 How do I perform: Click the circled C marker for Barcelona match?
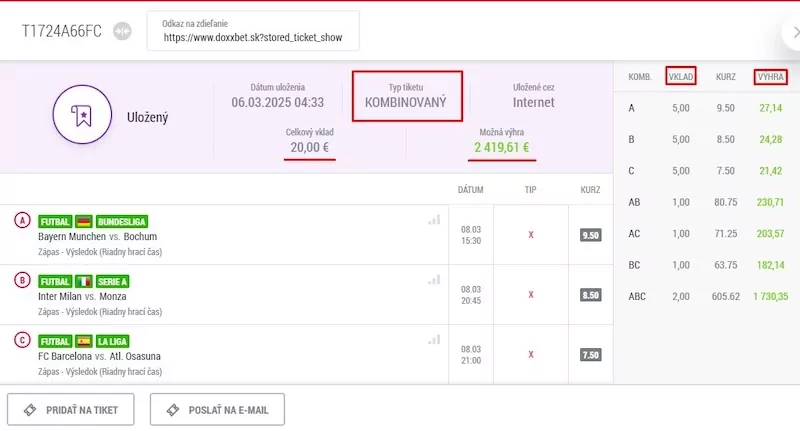tap(22, 340)
